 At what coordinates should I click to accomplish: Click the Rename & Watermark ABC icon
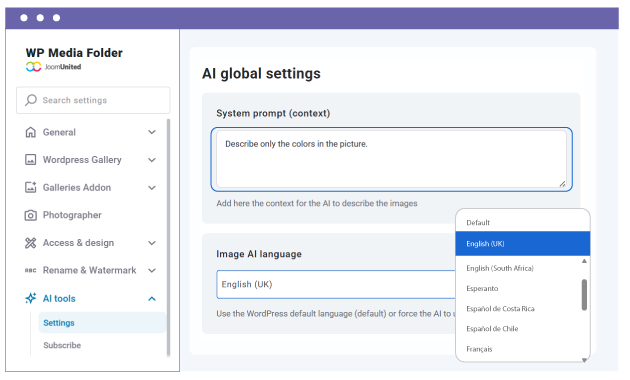click(x=31, y=270)
